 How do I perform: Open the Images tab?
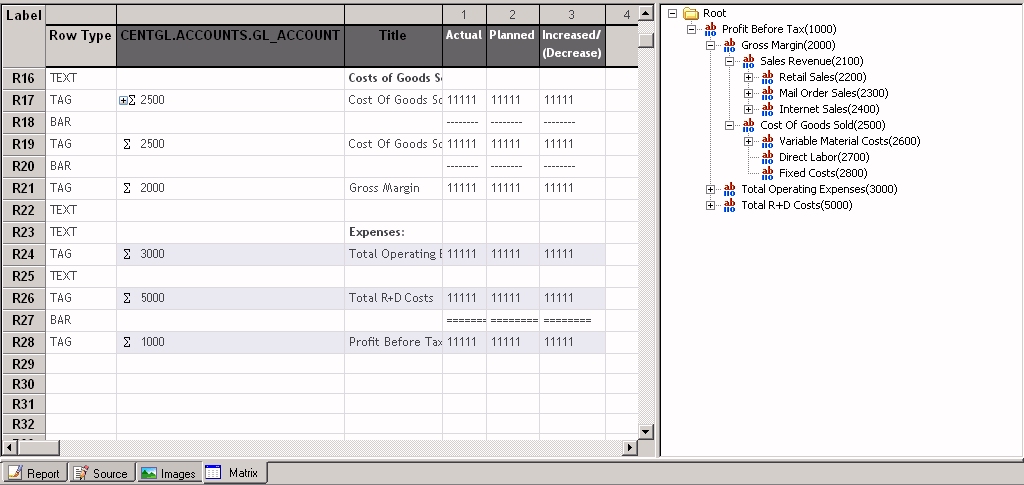pyautogui.click(x=168, y=473)
